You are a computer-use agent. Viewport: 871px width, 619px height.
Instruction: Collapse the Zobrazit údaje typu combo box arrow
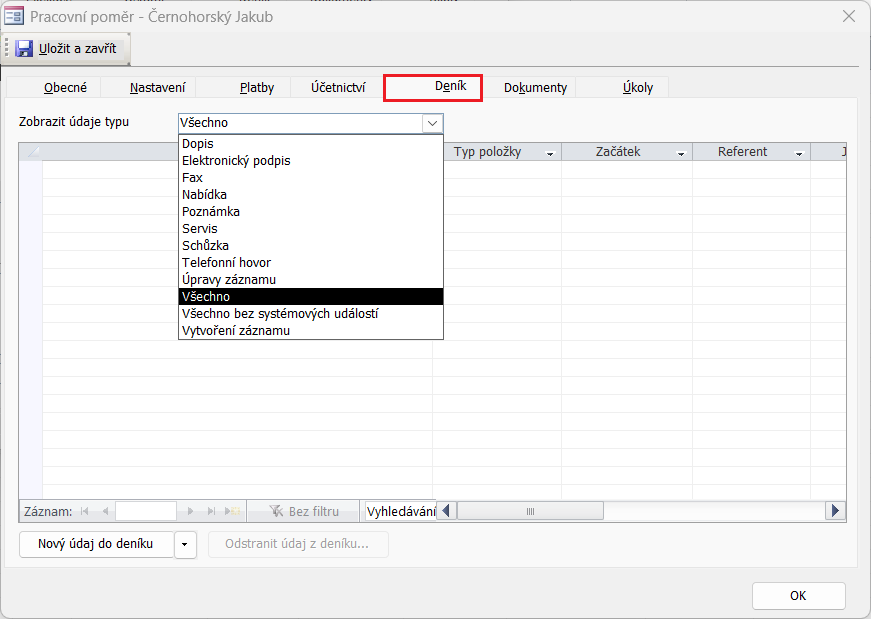(432, 123)
